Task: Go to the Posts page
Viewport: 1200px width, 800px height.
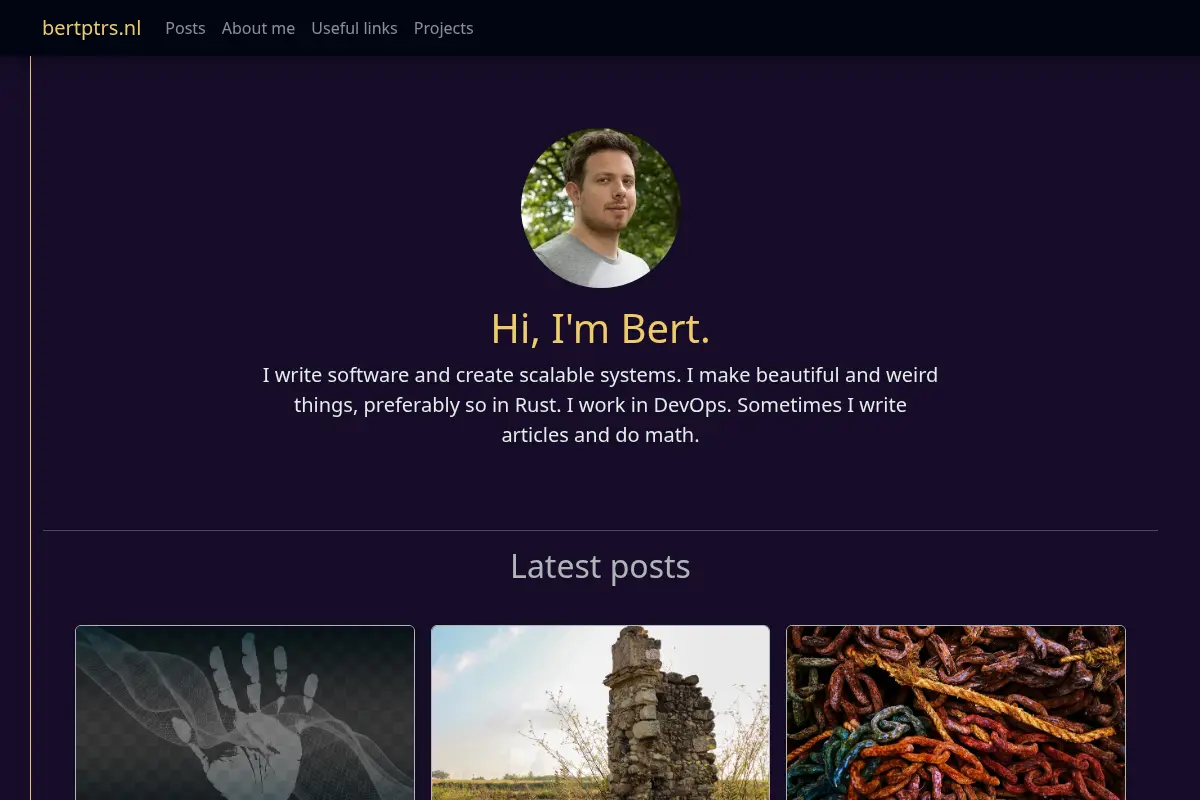Action: (x=185, y=28)
